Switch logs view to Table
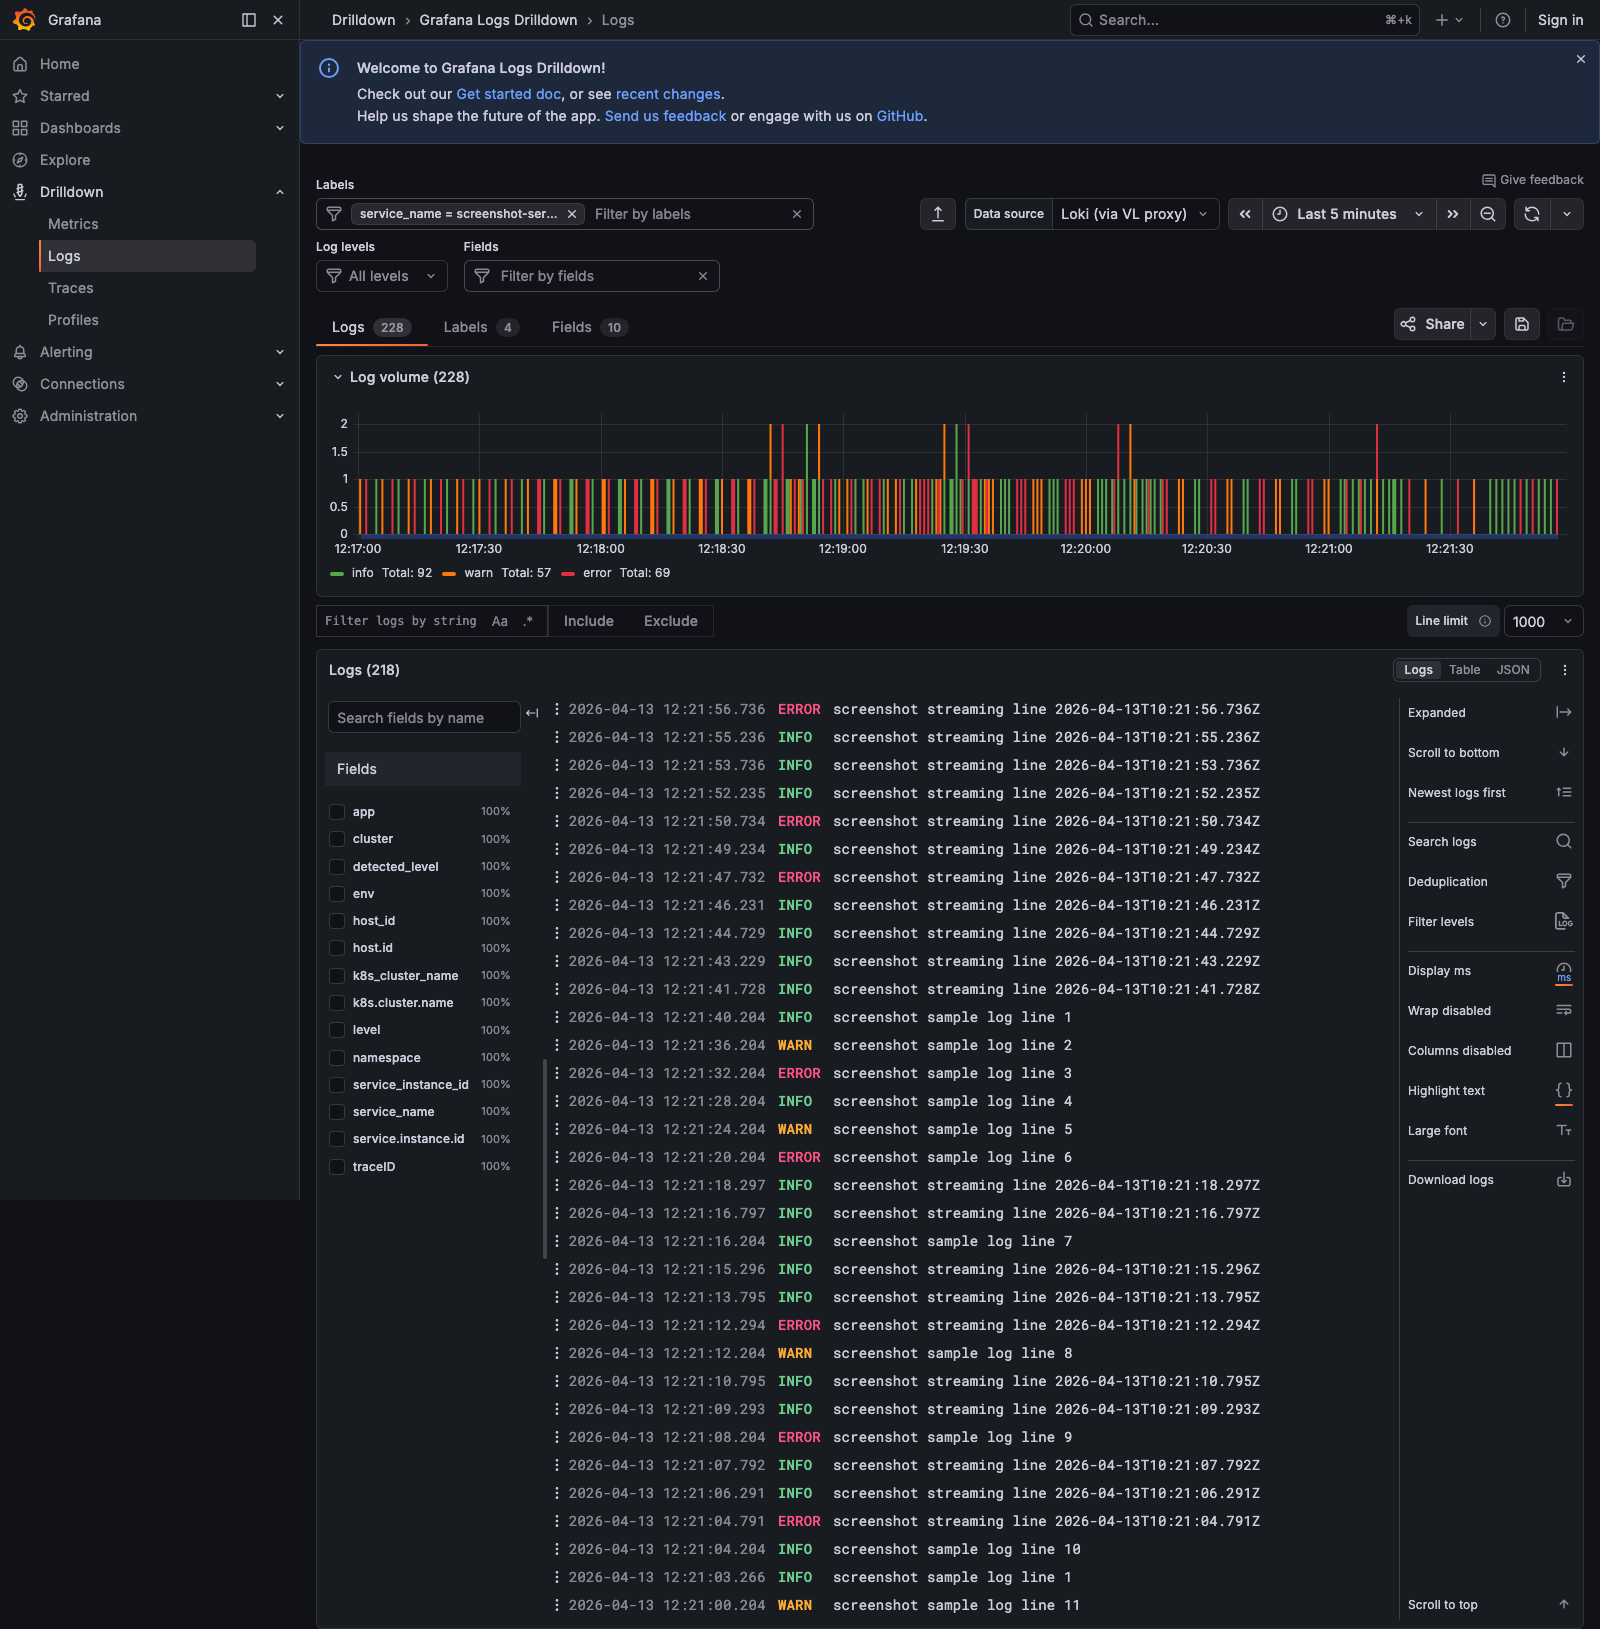 1464,670
